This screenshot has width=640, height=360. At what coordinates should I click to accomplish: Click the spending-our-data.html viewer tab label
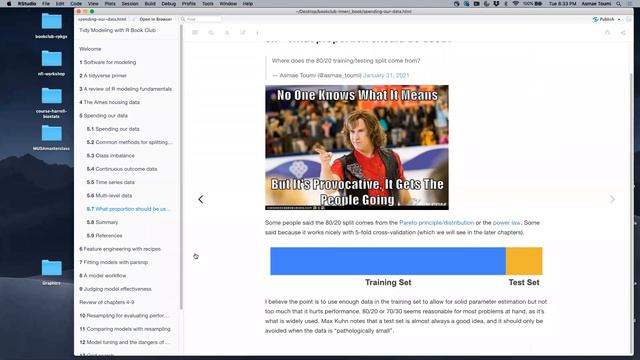coord(102,19)
